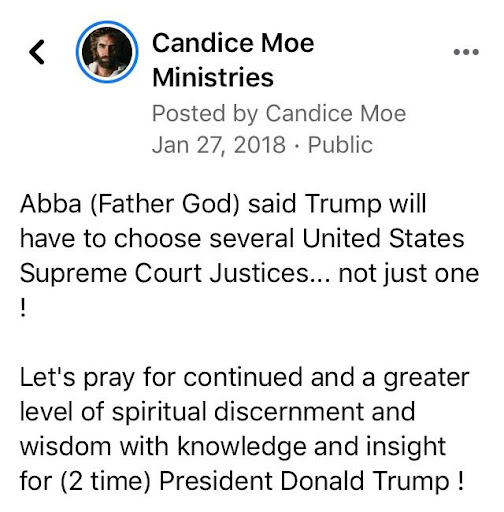Tap the 'President Donald Trump' text line
504x512 pixels.
(242, 481)
